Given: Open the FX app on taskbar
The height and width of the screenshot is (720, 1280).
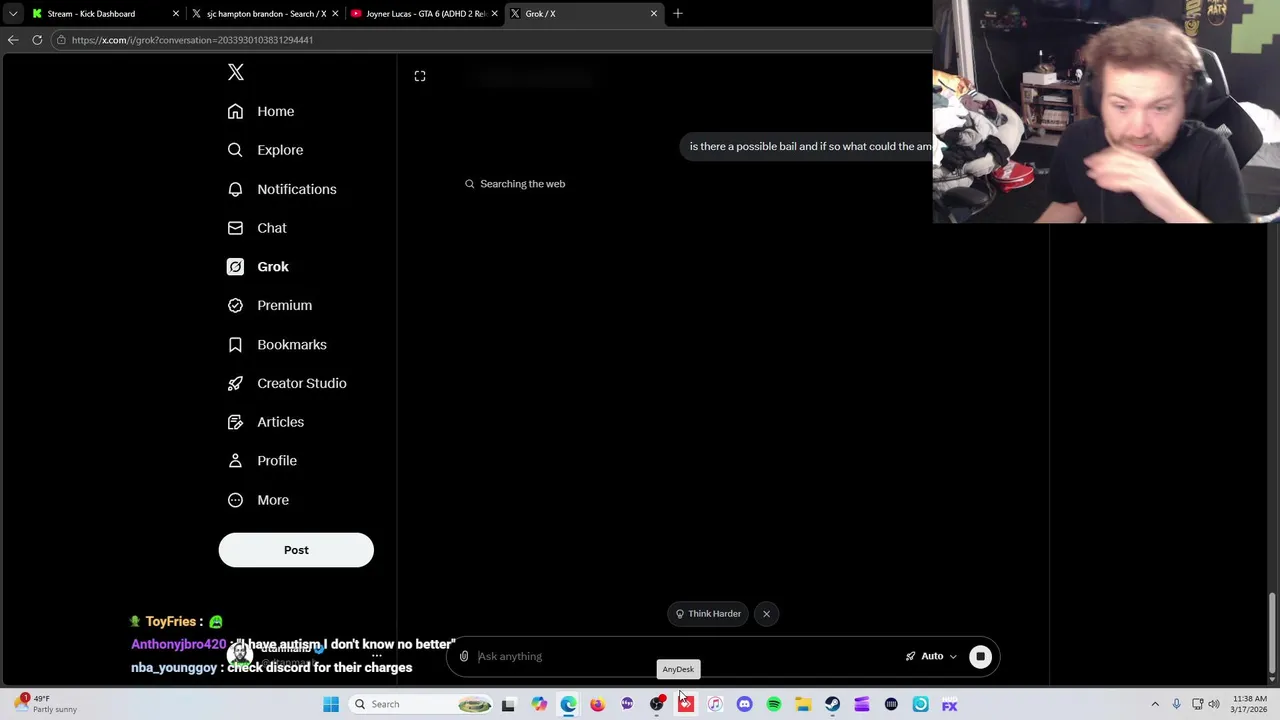Looking at the screenshot, I should pos(949,704).
